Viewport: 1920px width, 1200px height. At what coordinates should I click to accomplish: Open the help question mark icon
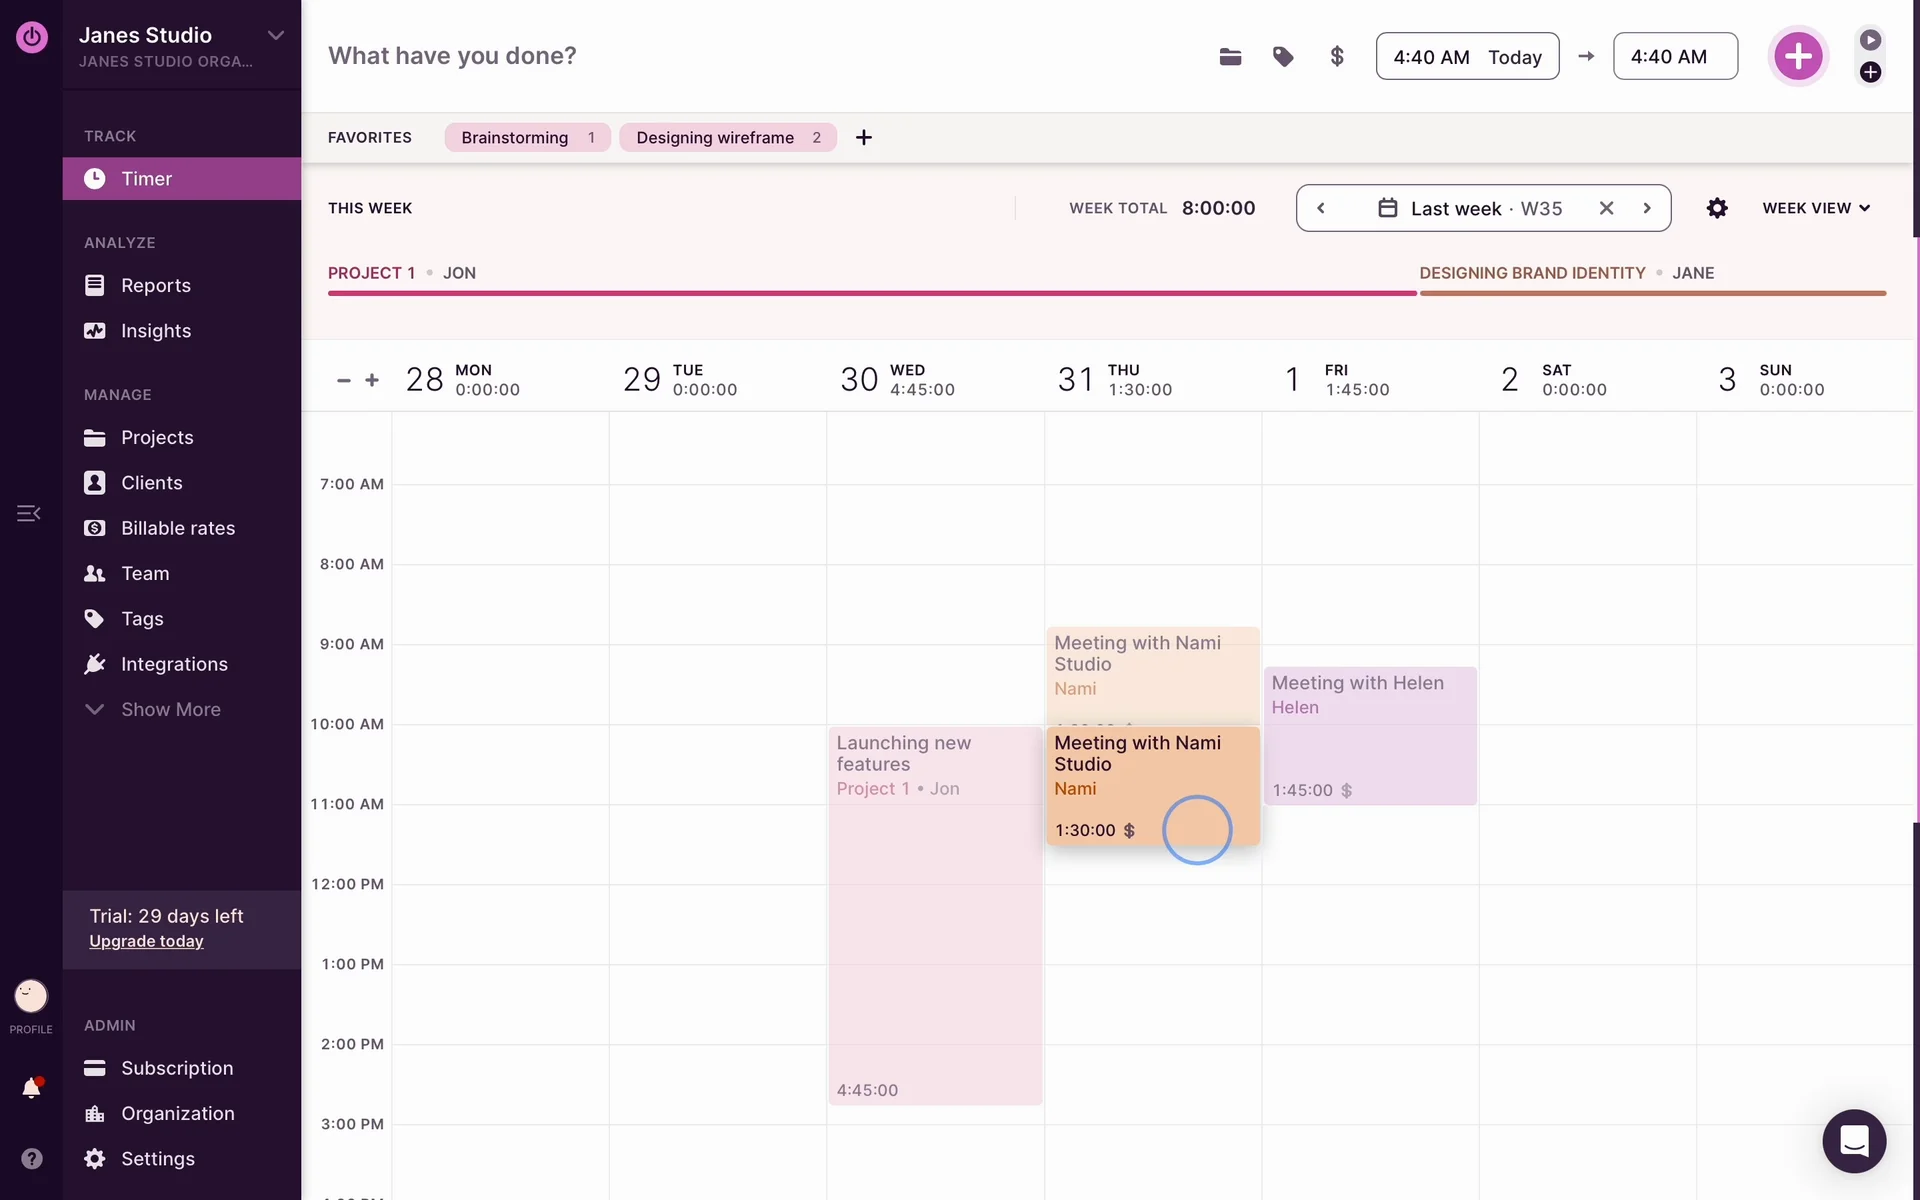tap(32, 1158)
